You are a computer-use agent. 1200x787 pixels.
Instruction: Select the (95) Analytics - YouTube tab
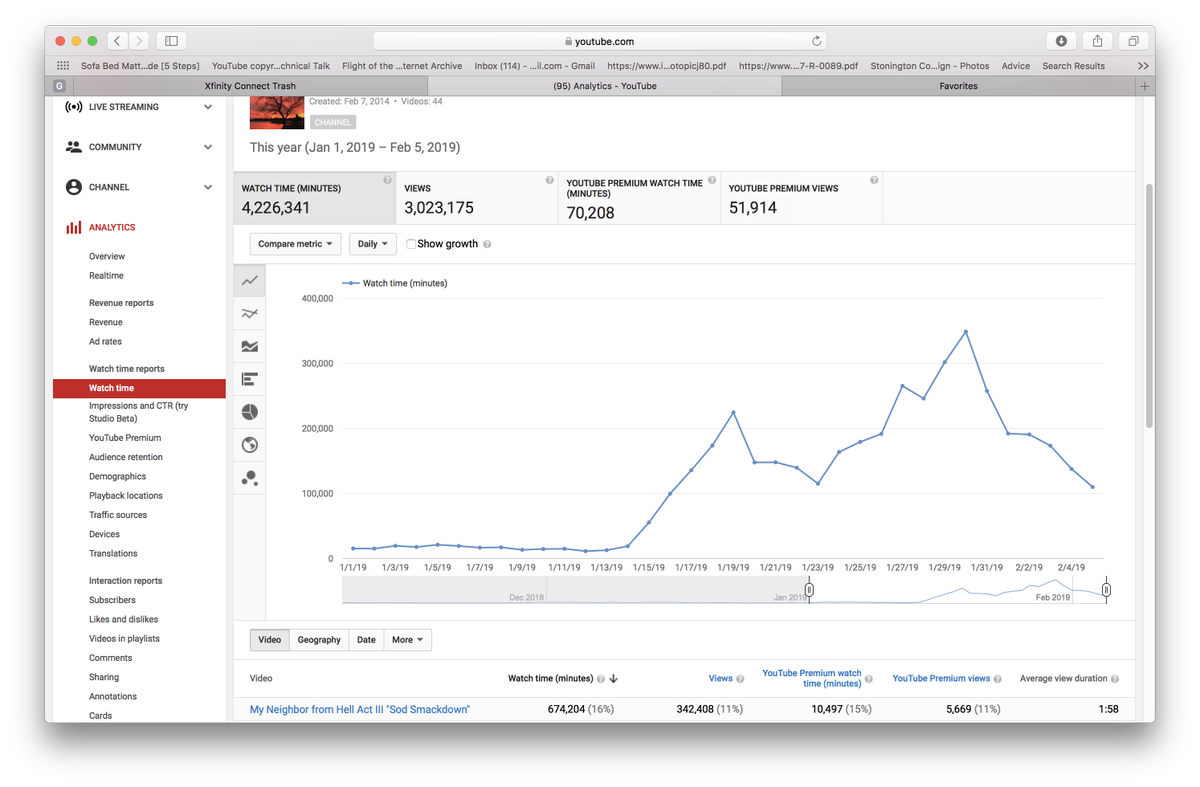[x=605, y=86]
